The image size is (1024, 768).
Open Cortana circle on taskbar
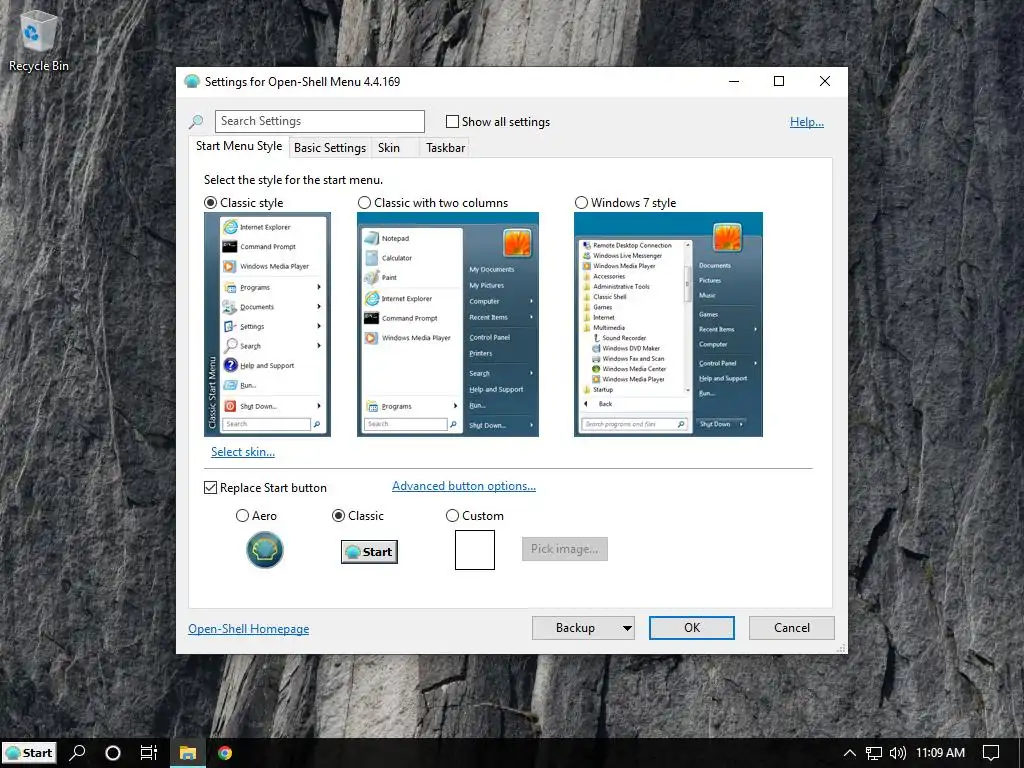point(112,753)
